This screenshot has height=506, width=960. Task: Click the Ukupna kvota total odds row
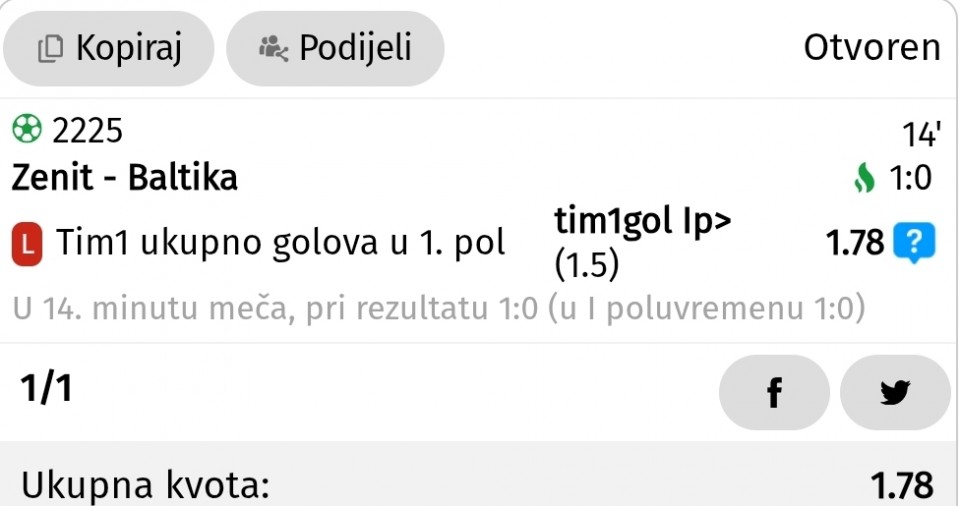click(x=478, y=484)
